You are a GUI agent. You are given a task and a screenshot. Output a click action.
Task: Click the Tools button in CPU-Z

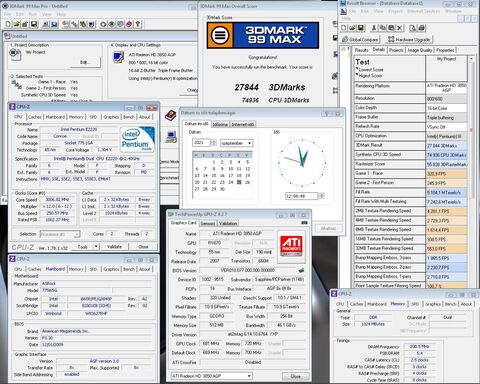click(x=82, y=247)
